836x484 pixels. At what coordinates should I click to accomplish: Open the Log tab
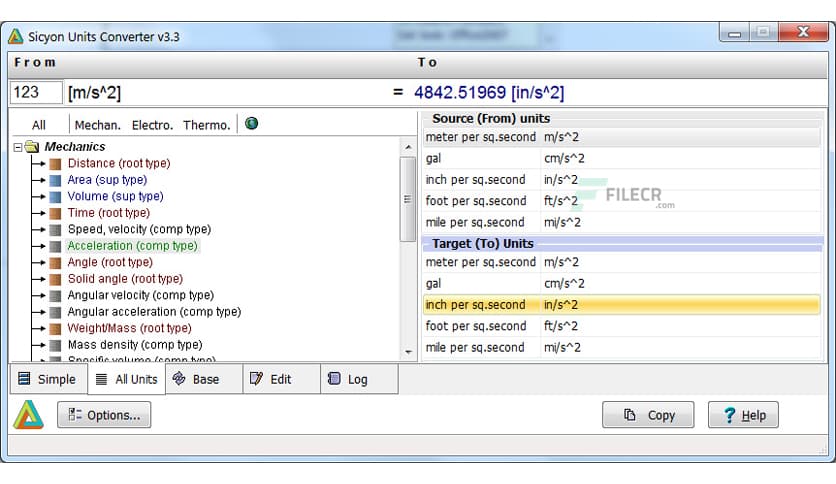tap(359, 379)
